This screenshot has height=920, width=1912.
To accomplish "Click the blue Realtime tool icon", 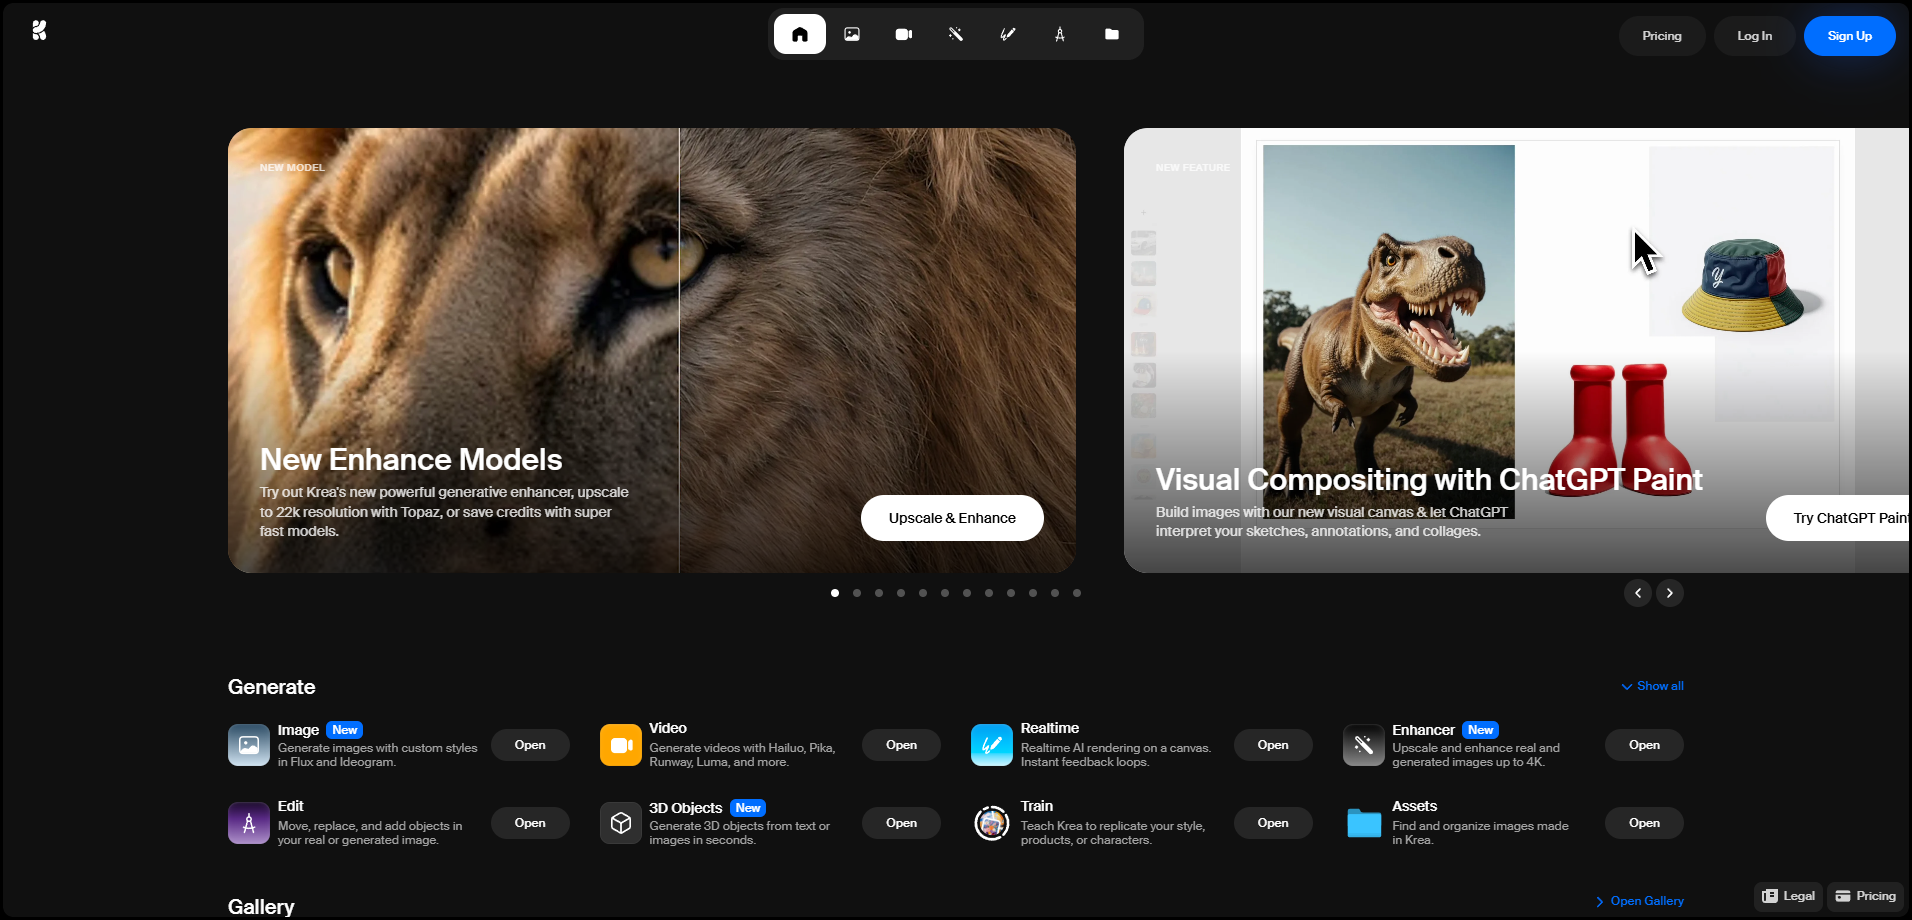I will pos(992,745).
